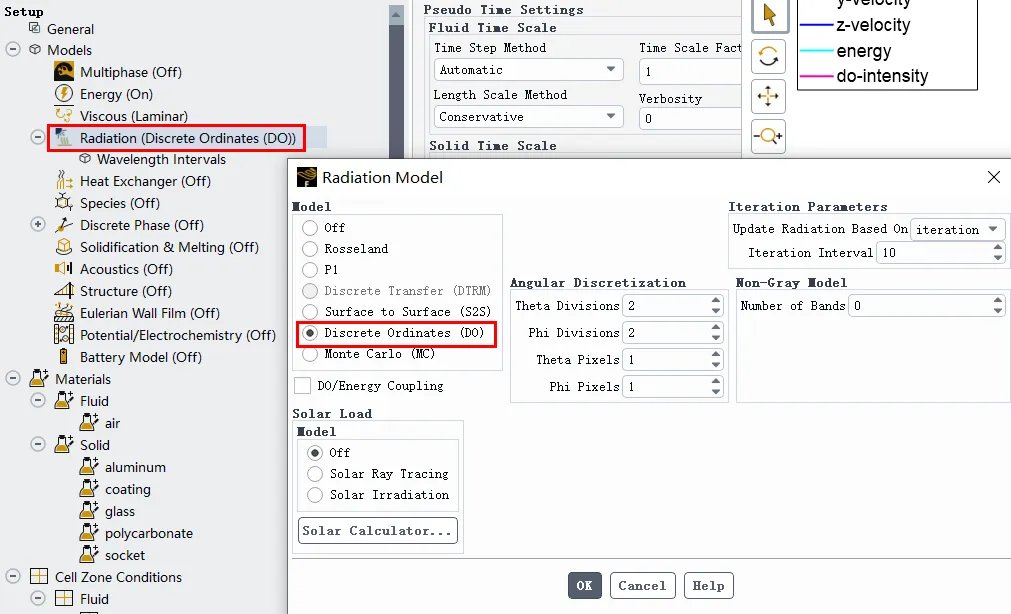Click the rotate view tool icon

(768, 56)
